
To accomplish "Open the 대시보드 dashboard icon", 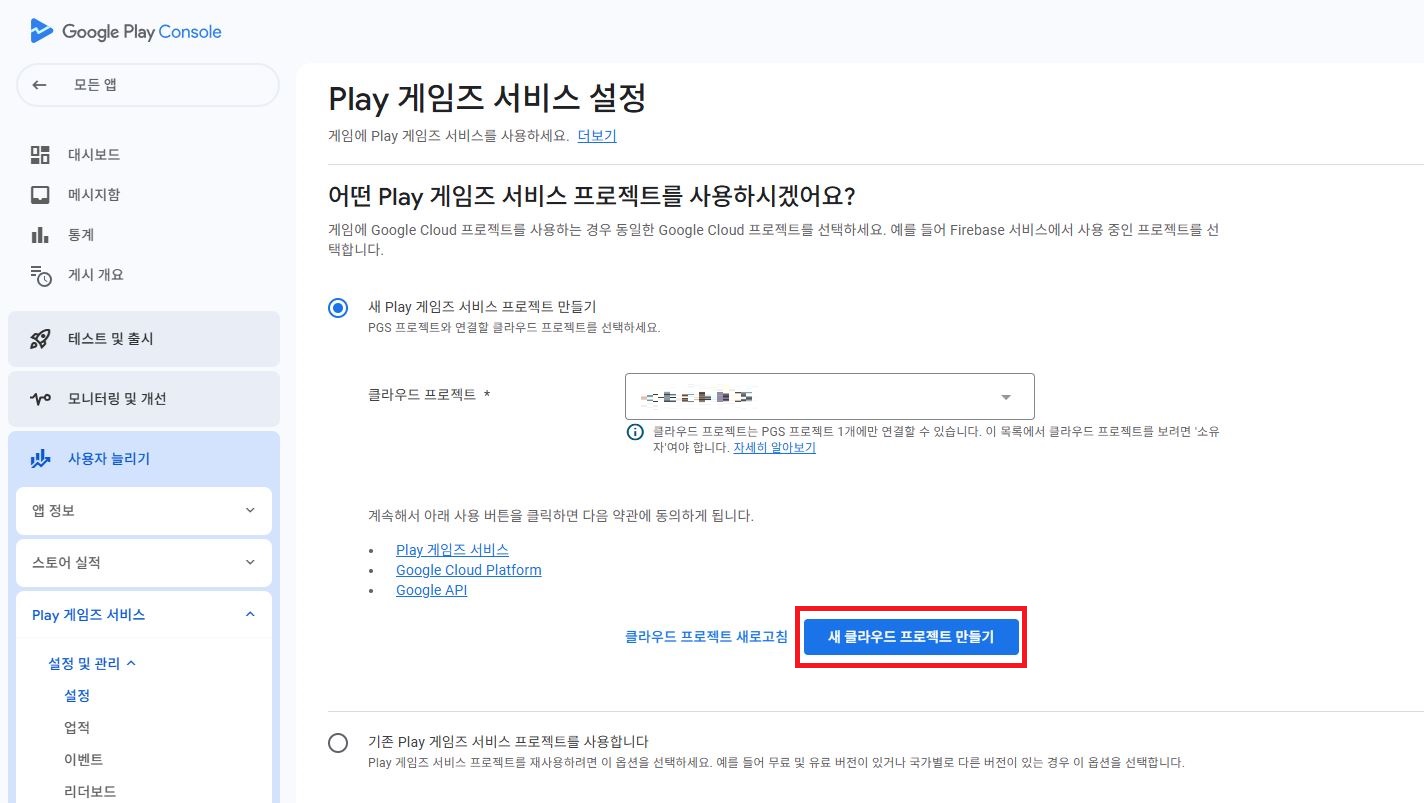I will (40, 155).
